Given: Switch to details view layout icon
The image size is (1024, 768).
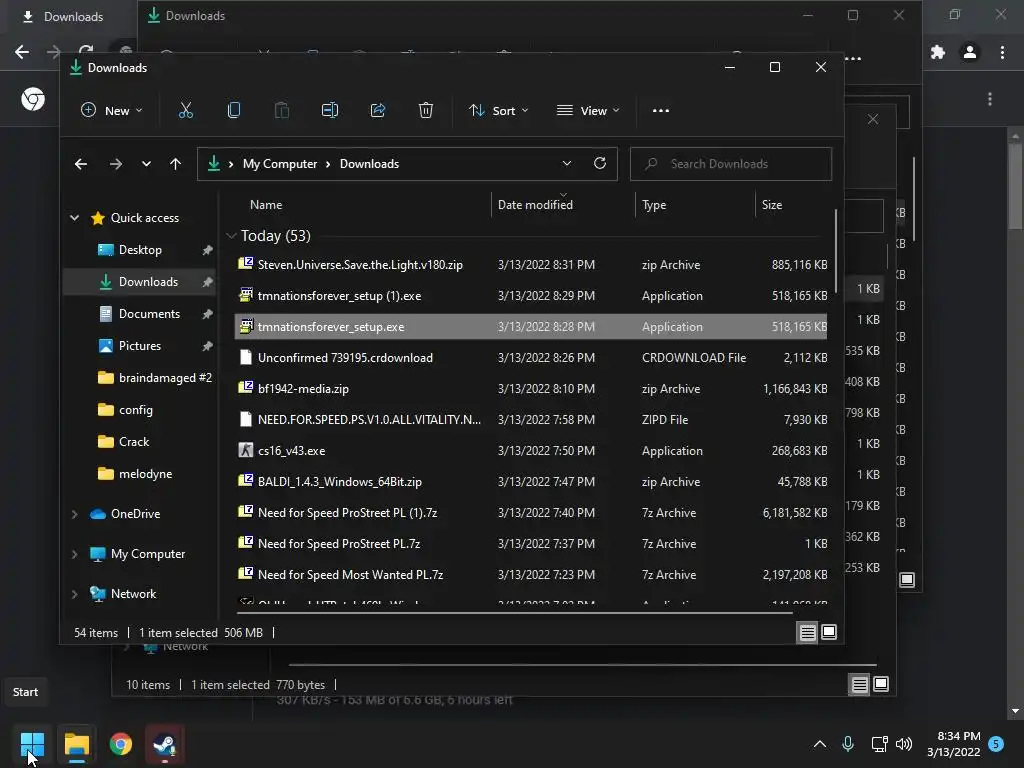Looking at the screenshot, I should coord(807,632).
